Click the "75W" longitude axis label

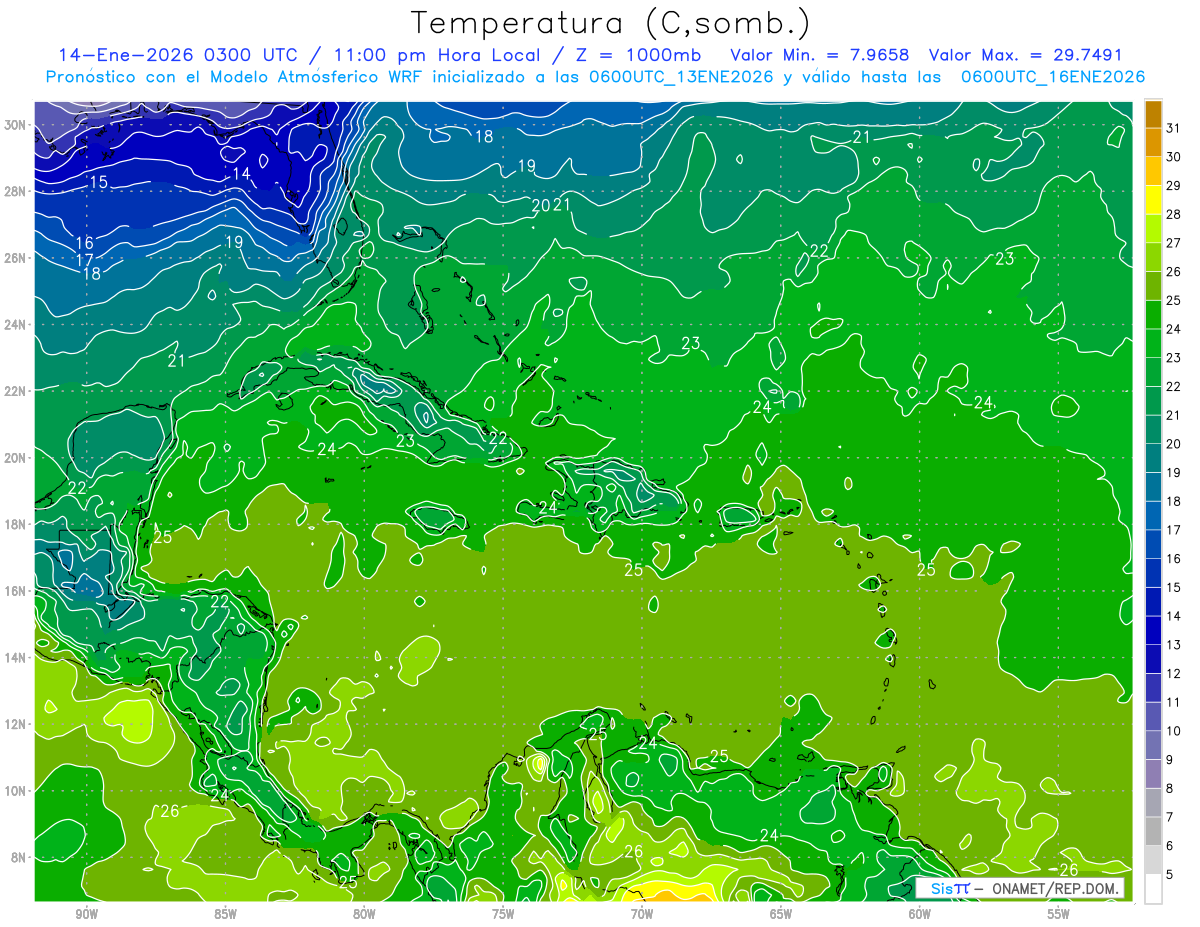pos(503,914)
